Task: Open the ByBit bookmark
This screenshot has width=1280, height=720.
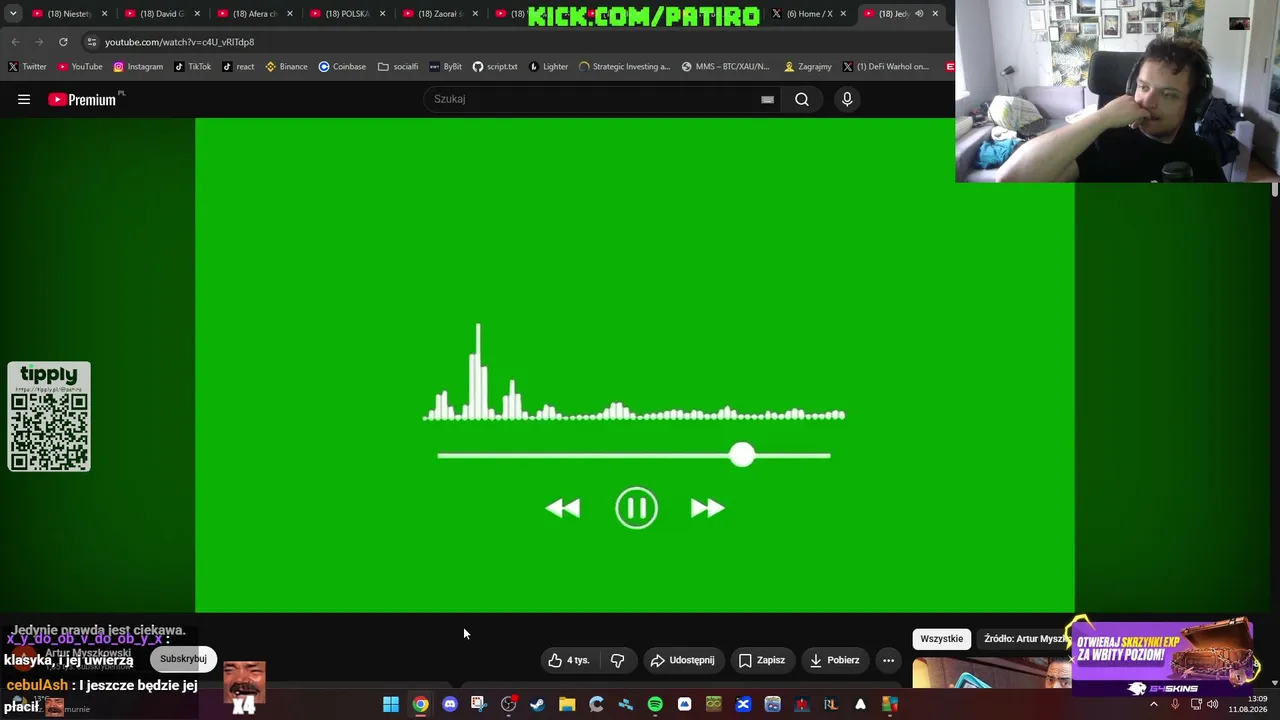Action: (446, 67)
